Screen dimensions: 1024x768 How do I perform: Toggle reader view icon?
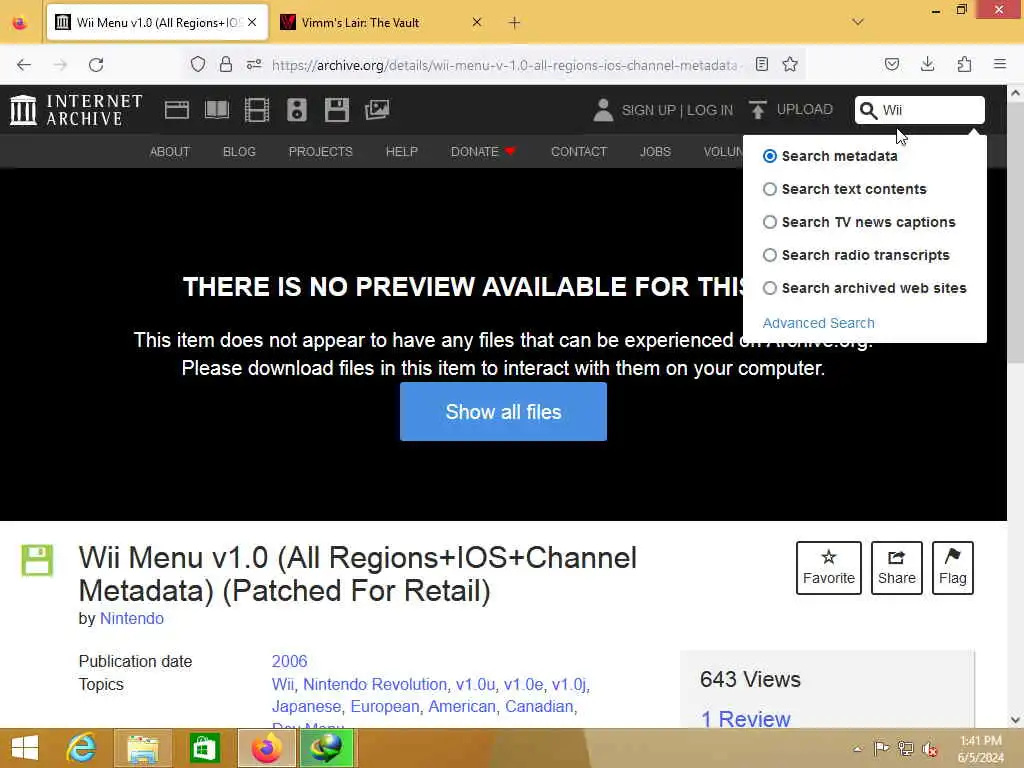coord(761,64)
